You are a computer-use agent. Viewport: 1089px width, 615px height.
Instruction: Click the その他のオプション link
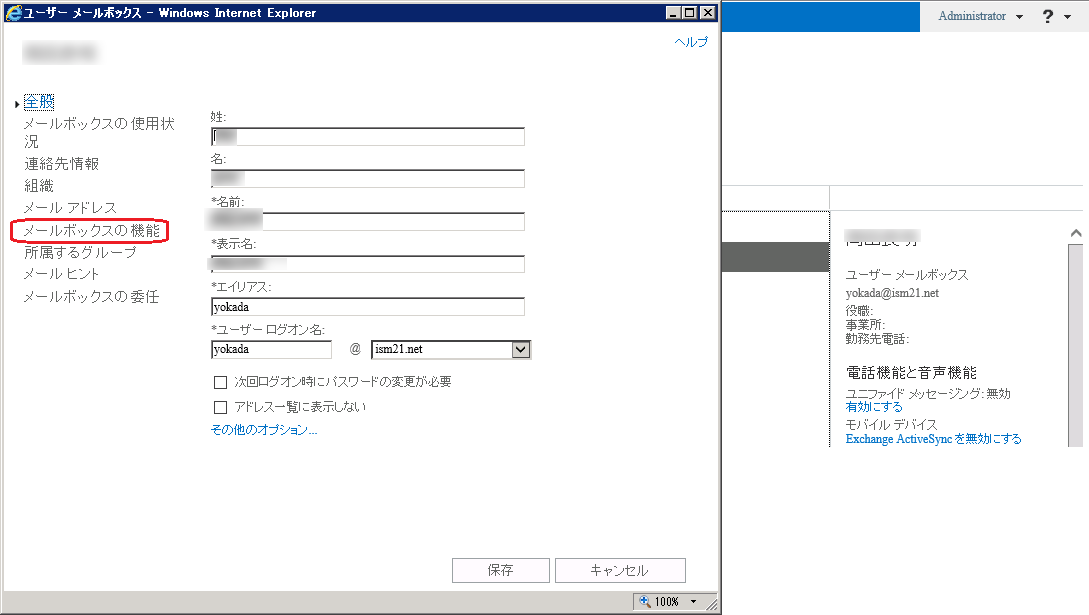[264, 430]
